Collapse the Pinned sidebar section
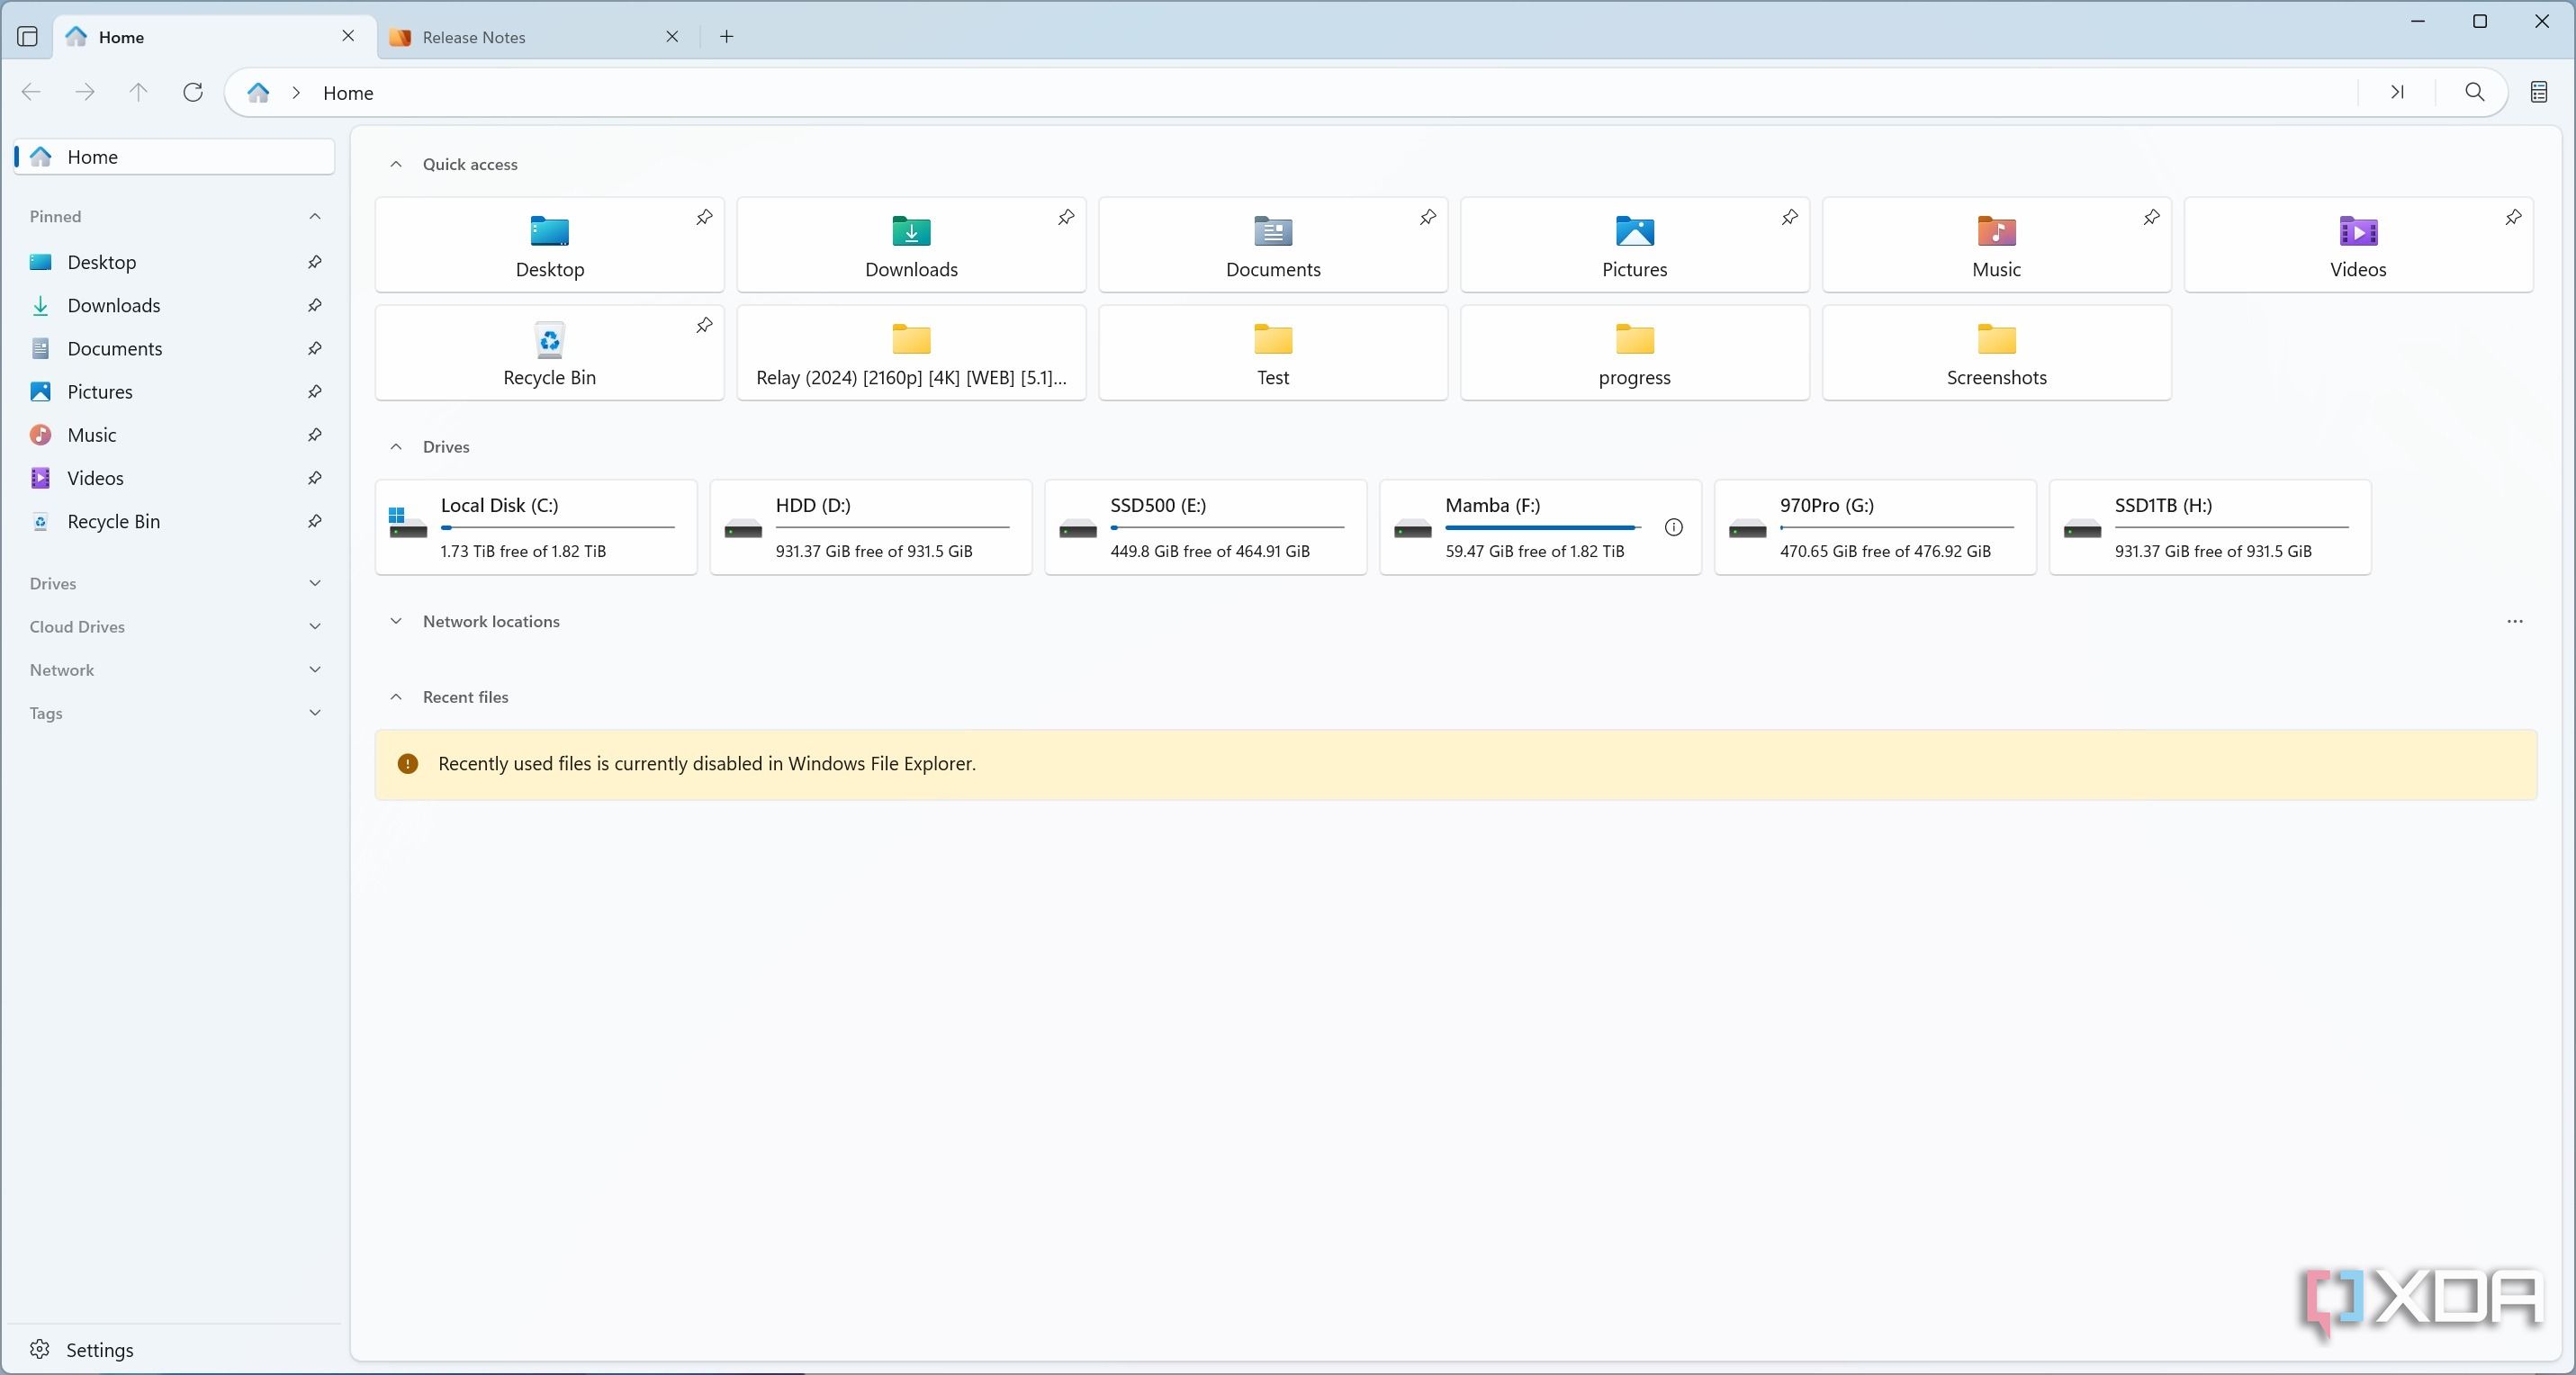This screenshot has width=2576, height=1375. click(314, 216)
